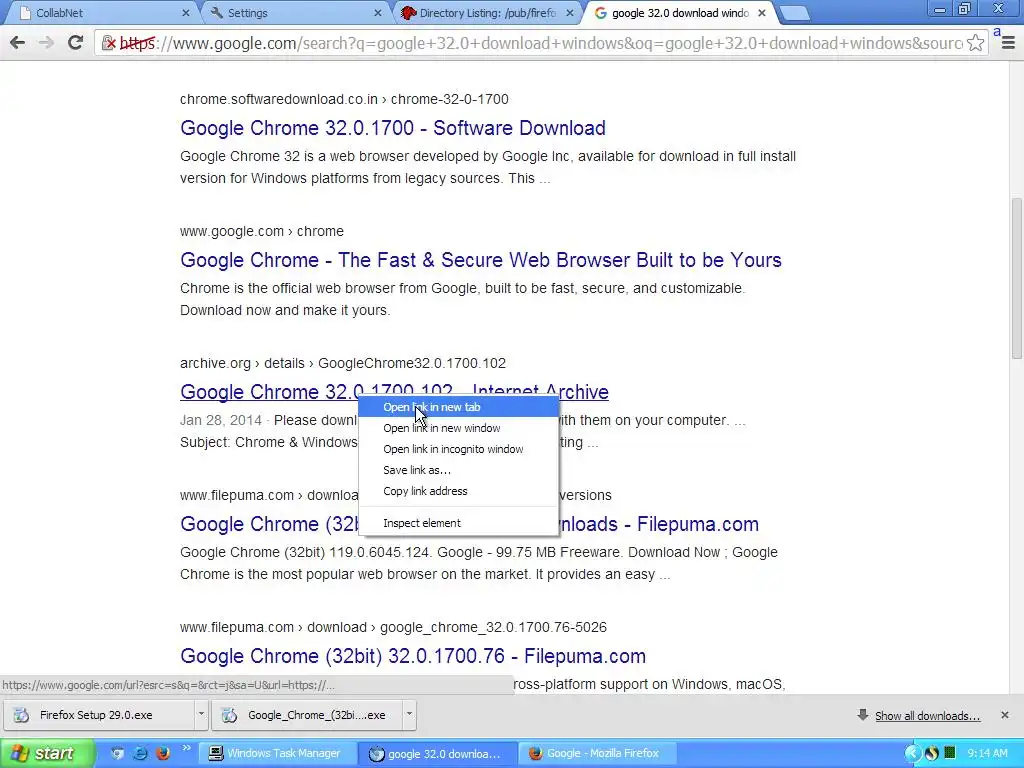The image size is (1024, 768).
Task: Launch Chrome from quick launch icon
Action: (117, 754)
